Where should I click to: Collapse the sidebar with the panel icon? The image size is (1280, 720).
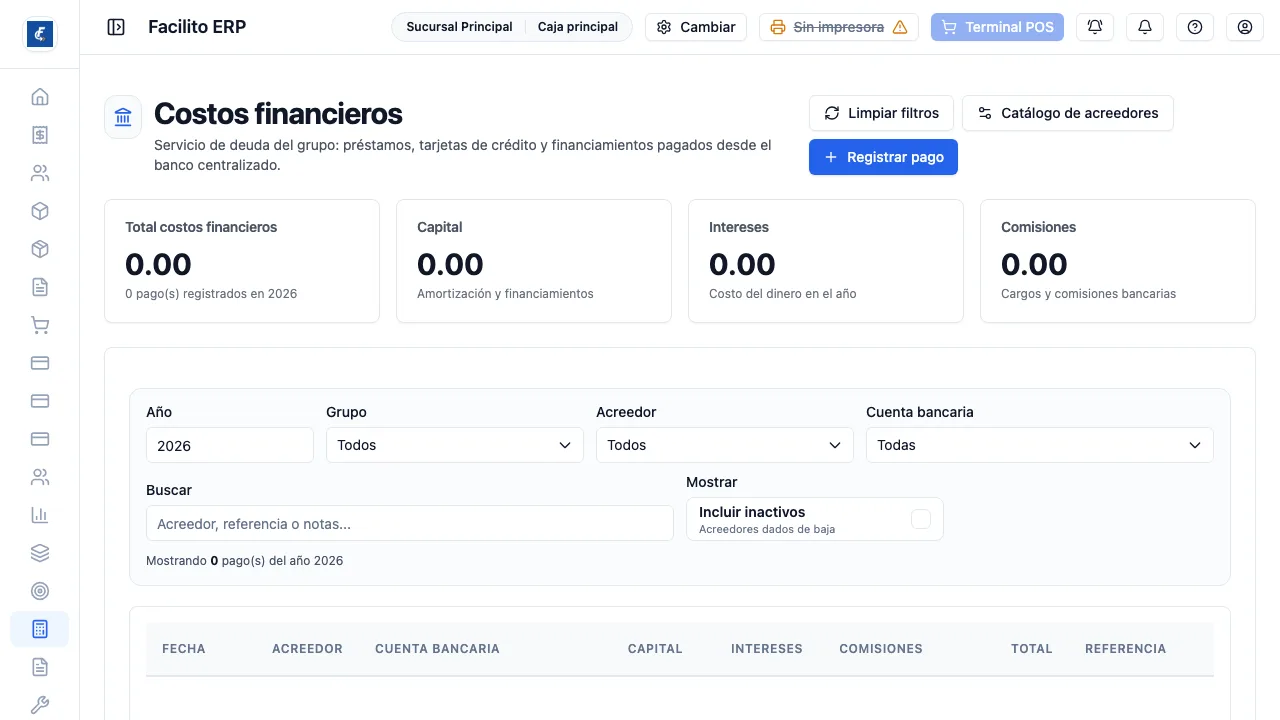(116, 27)
